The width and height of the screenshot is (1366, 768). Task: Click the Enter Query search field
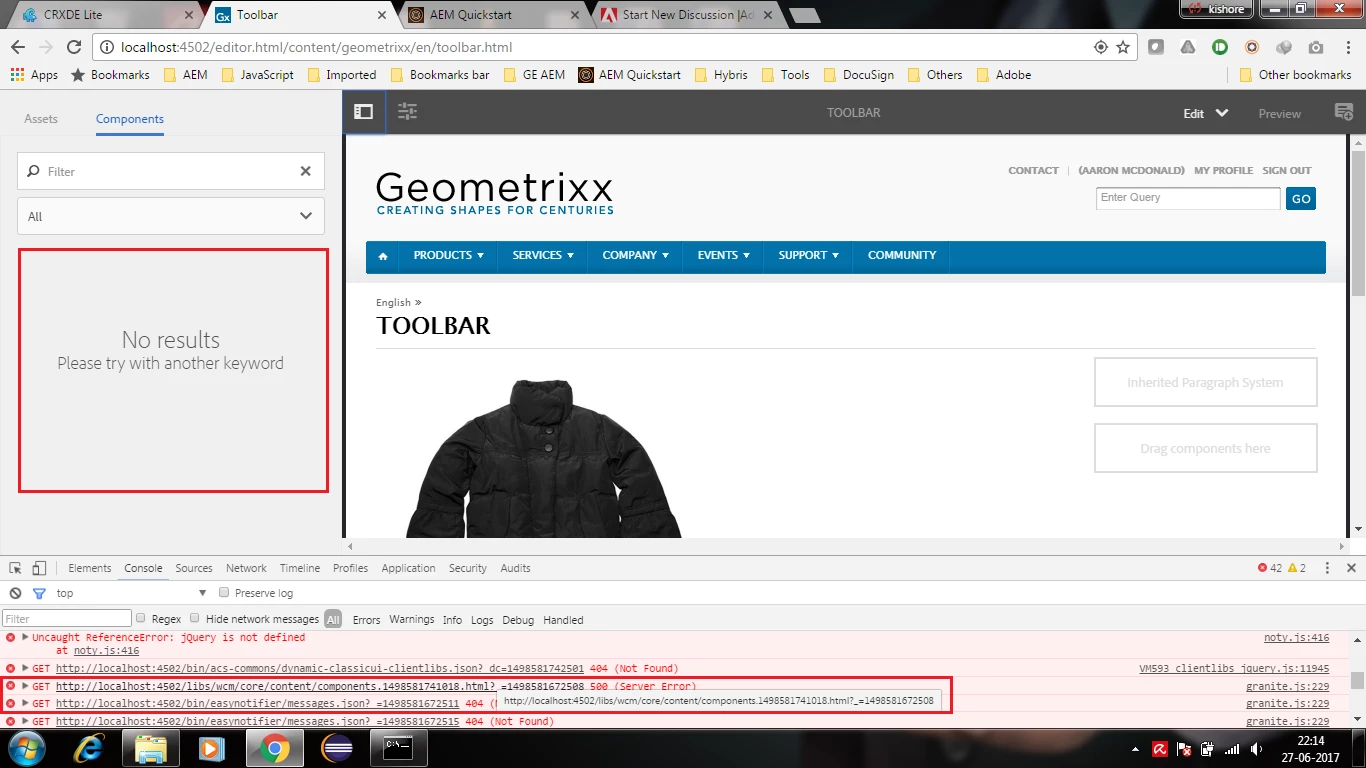(x=1188, y=198)
